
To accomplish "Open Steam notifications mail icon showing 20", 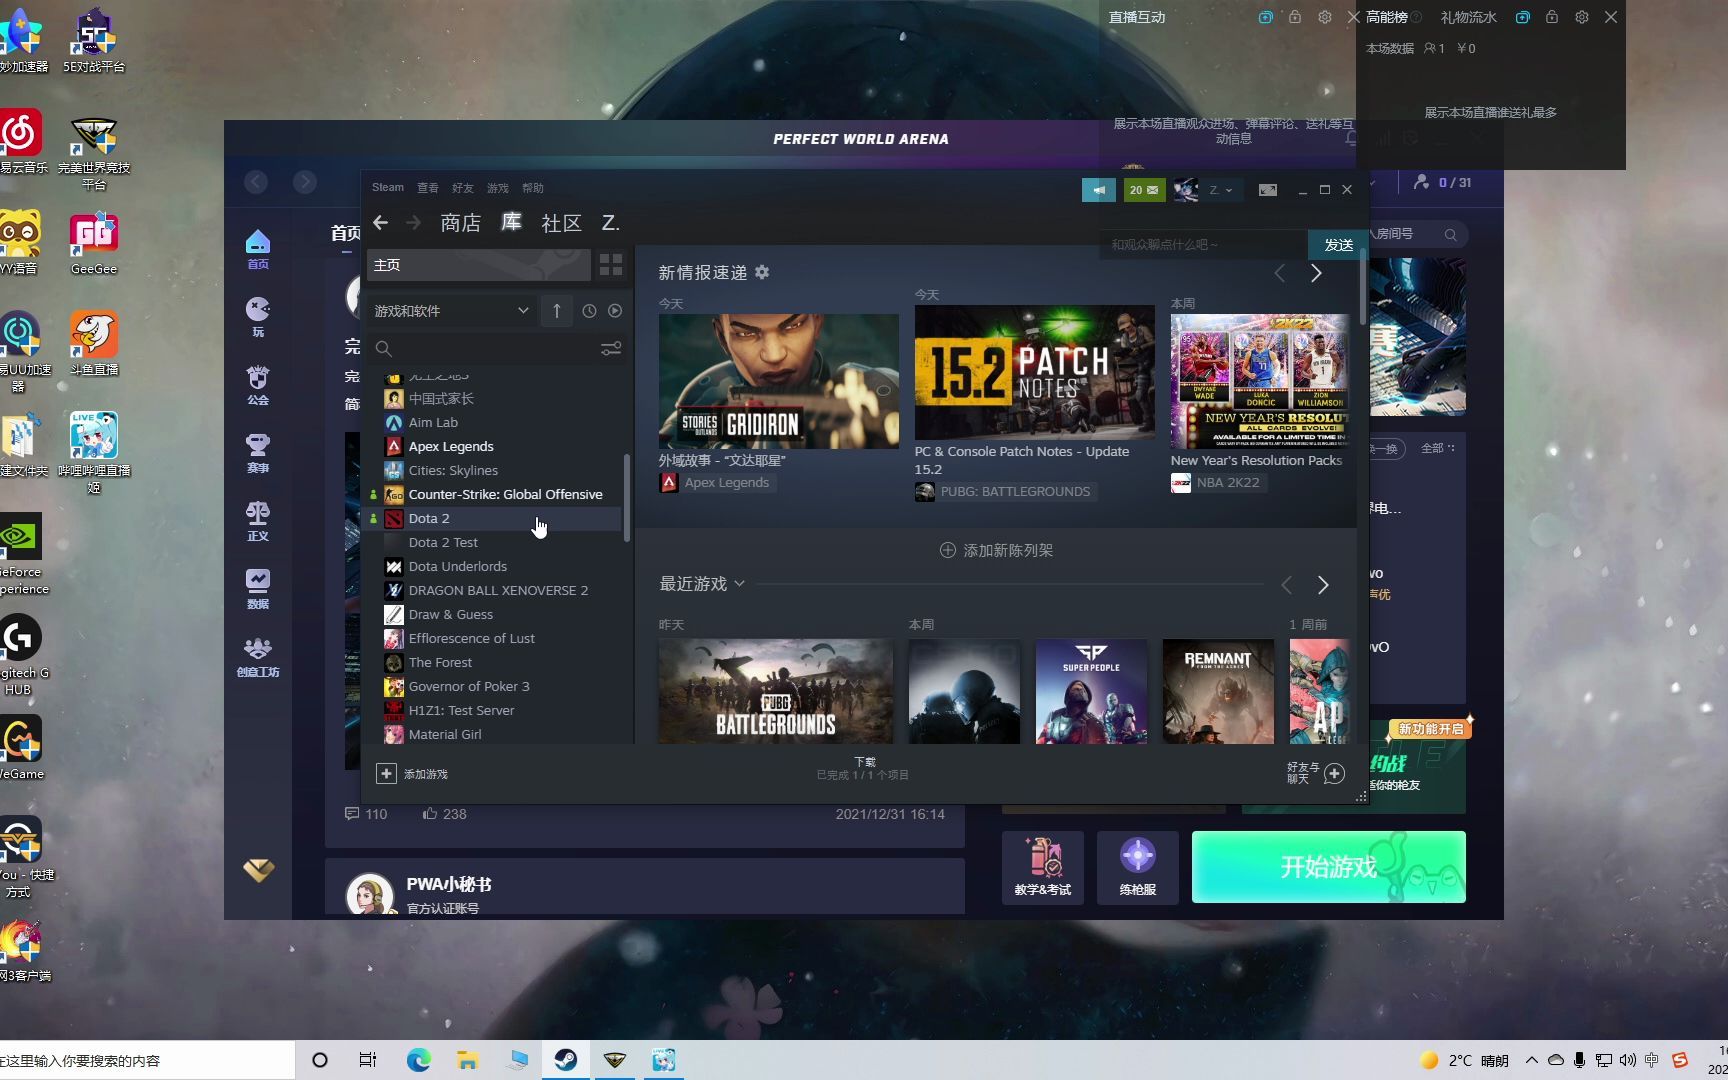I will (1143, 189).
